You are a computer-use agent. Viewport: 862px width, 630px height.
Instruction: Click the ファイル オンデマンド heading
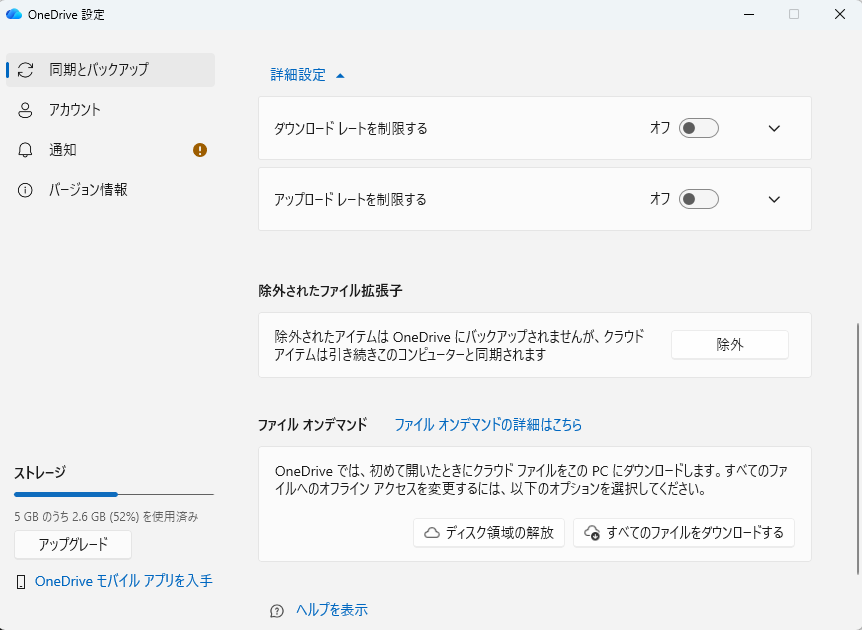(313, 425)
